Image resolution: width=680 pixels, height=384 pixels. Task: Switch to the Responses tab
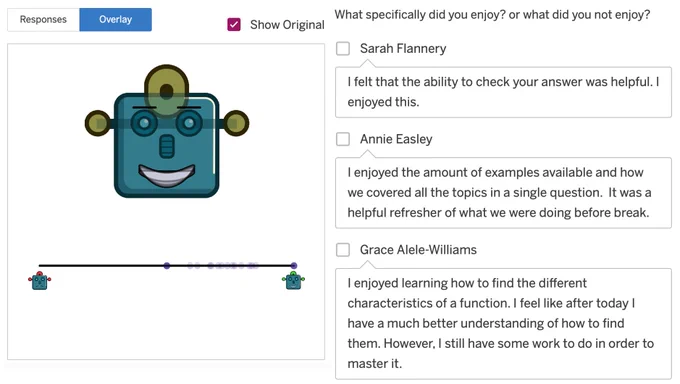[43, 20]
